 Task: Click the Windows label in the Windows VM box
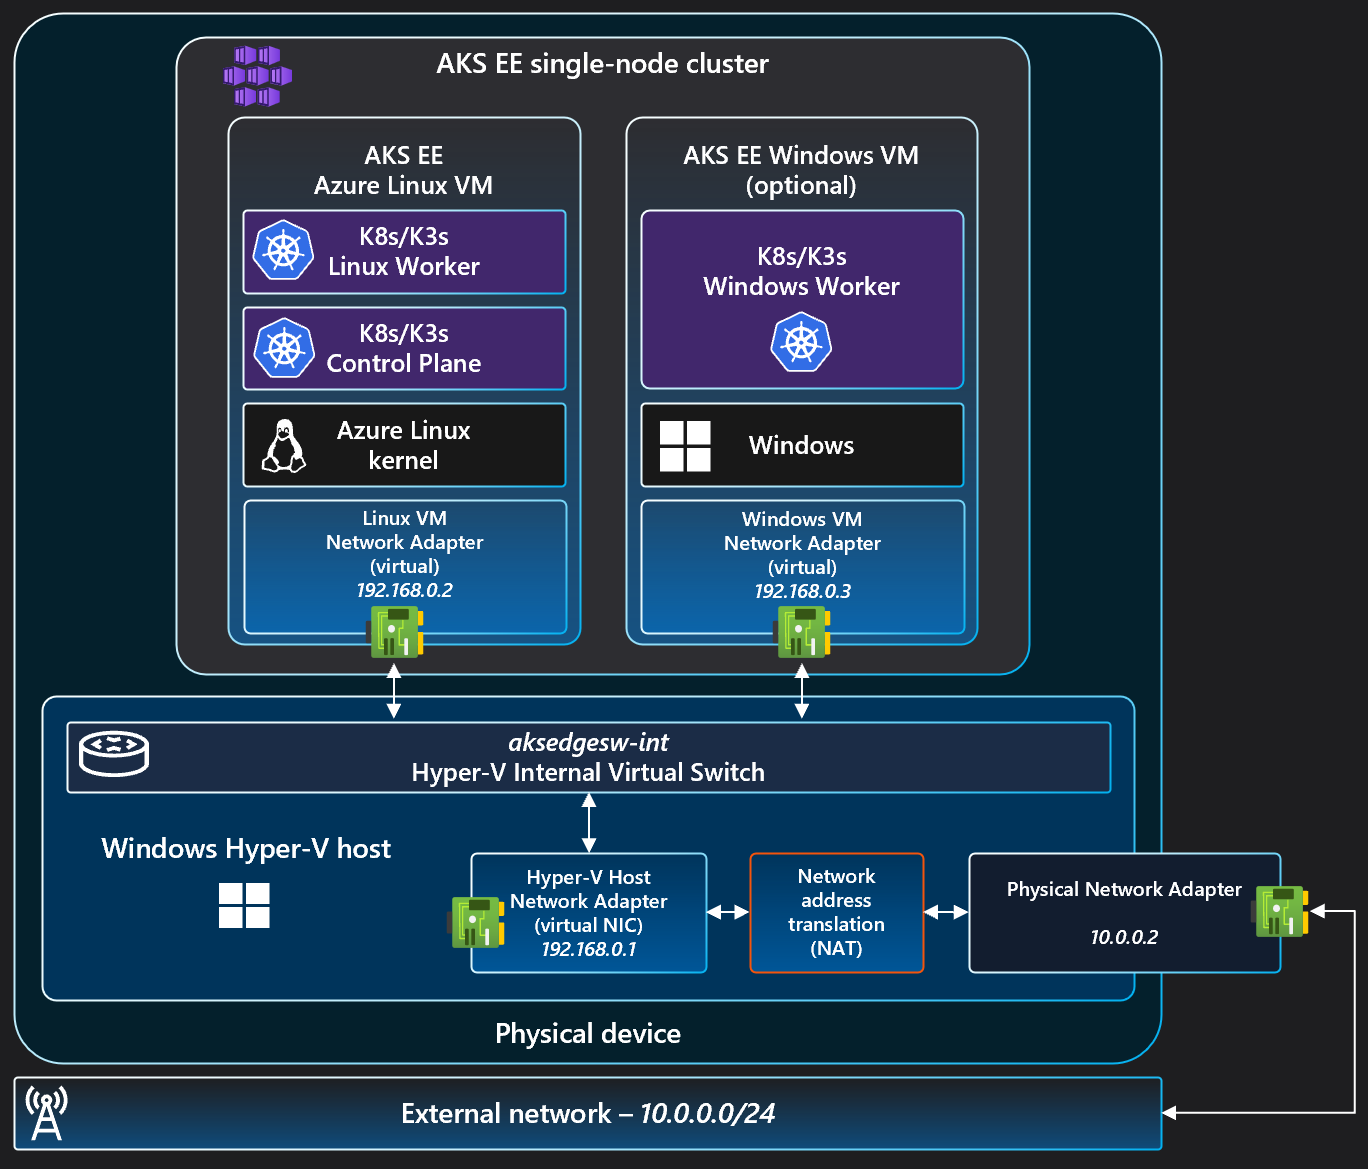(x=801, y=445)
